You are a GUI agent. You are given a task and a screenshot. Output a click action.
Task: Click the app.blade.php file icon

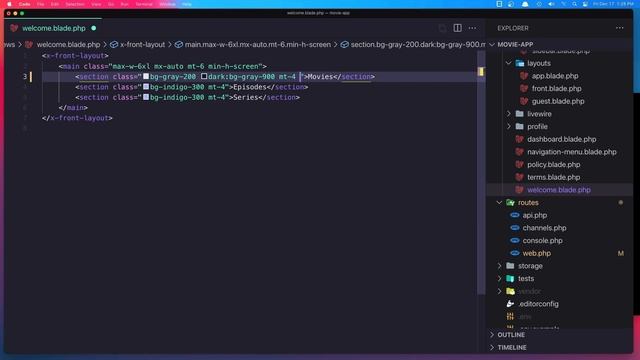524,76
